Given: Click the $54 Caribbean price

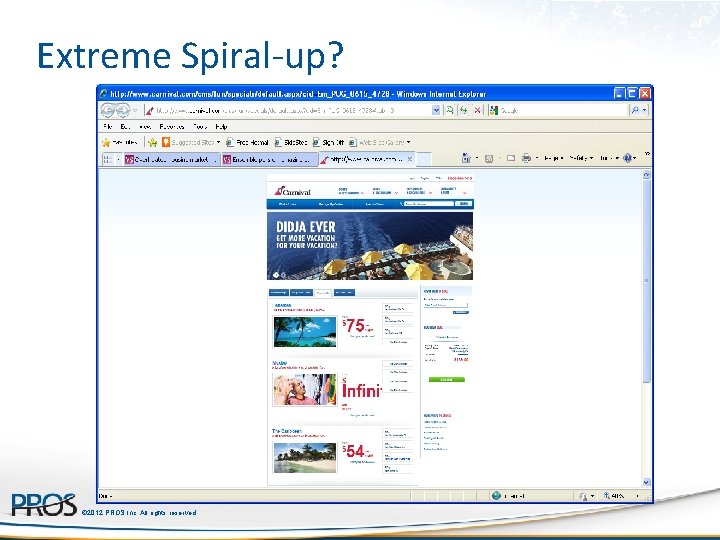Looking at the screenshot, I should 358,451.
